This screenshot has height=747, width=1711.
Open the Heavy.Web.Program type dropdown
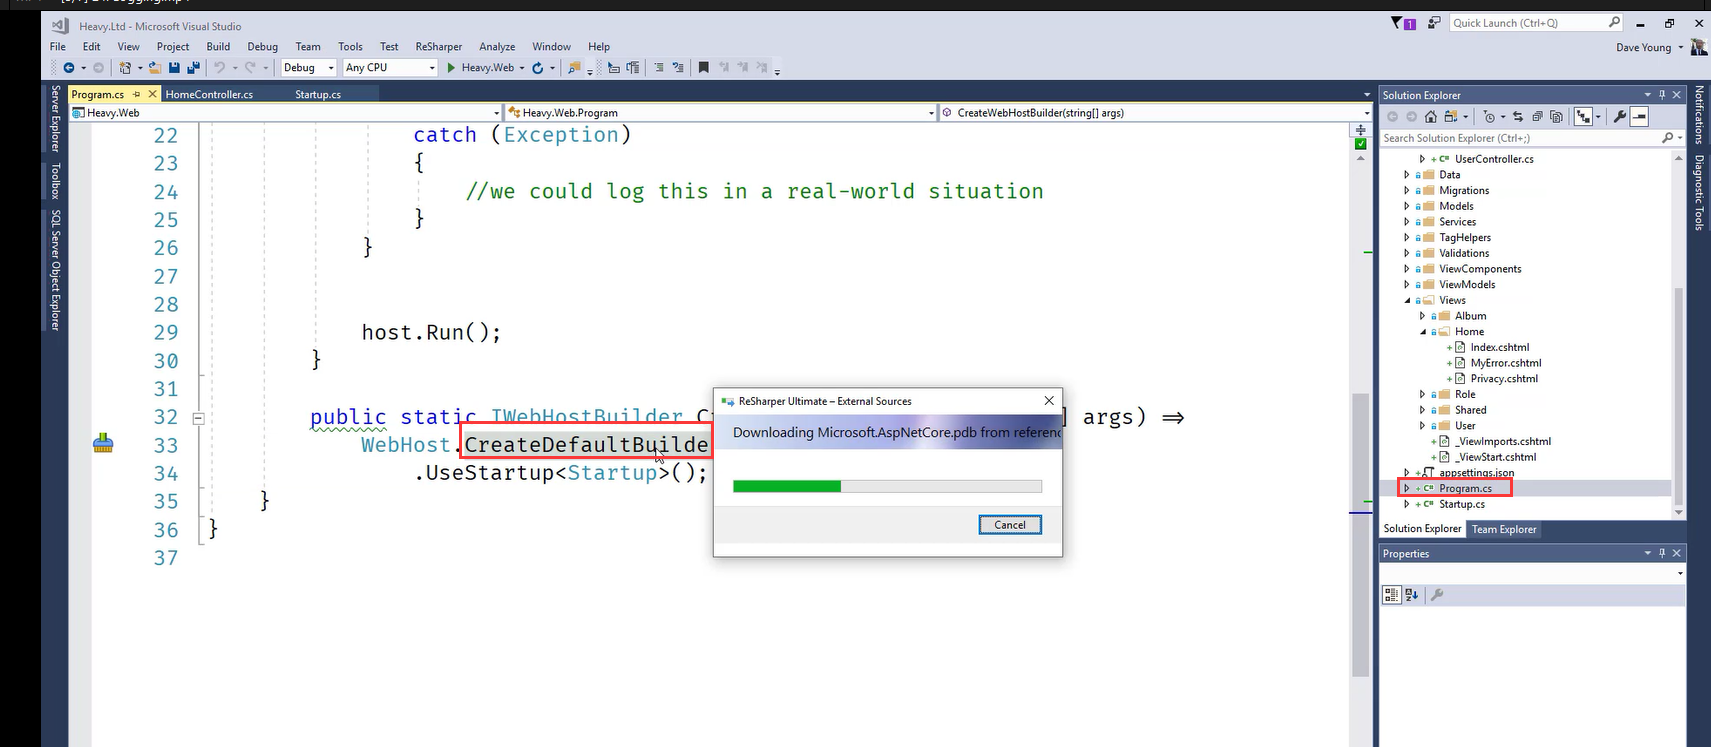[x=720, y=113]
